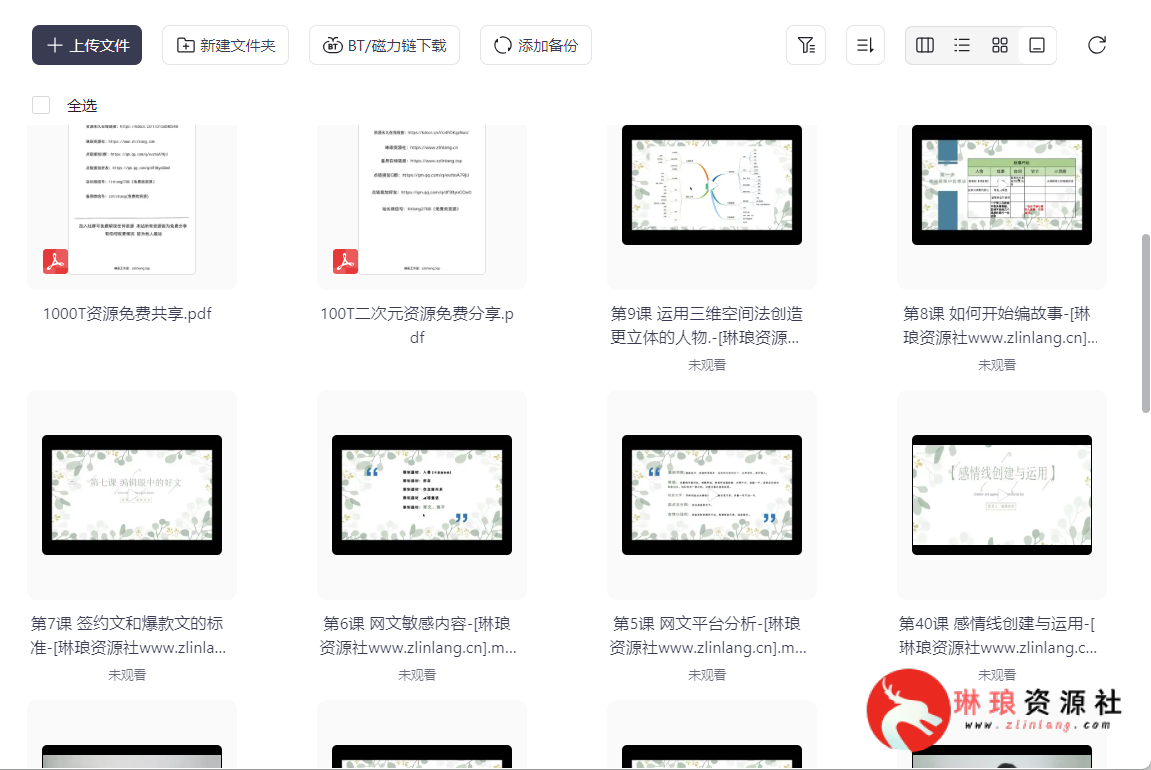Switch to list view icon

point(962,46)
